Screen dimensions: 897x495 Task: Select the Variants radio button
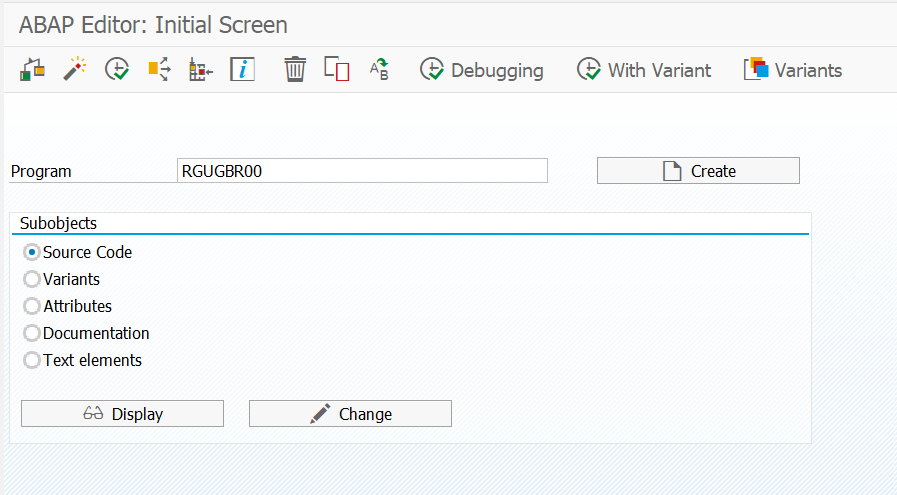(31, 279)
